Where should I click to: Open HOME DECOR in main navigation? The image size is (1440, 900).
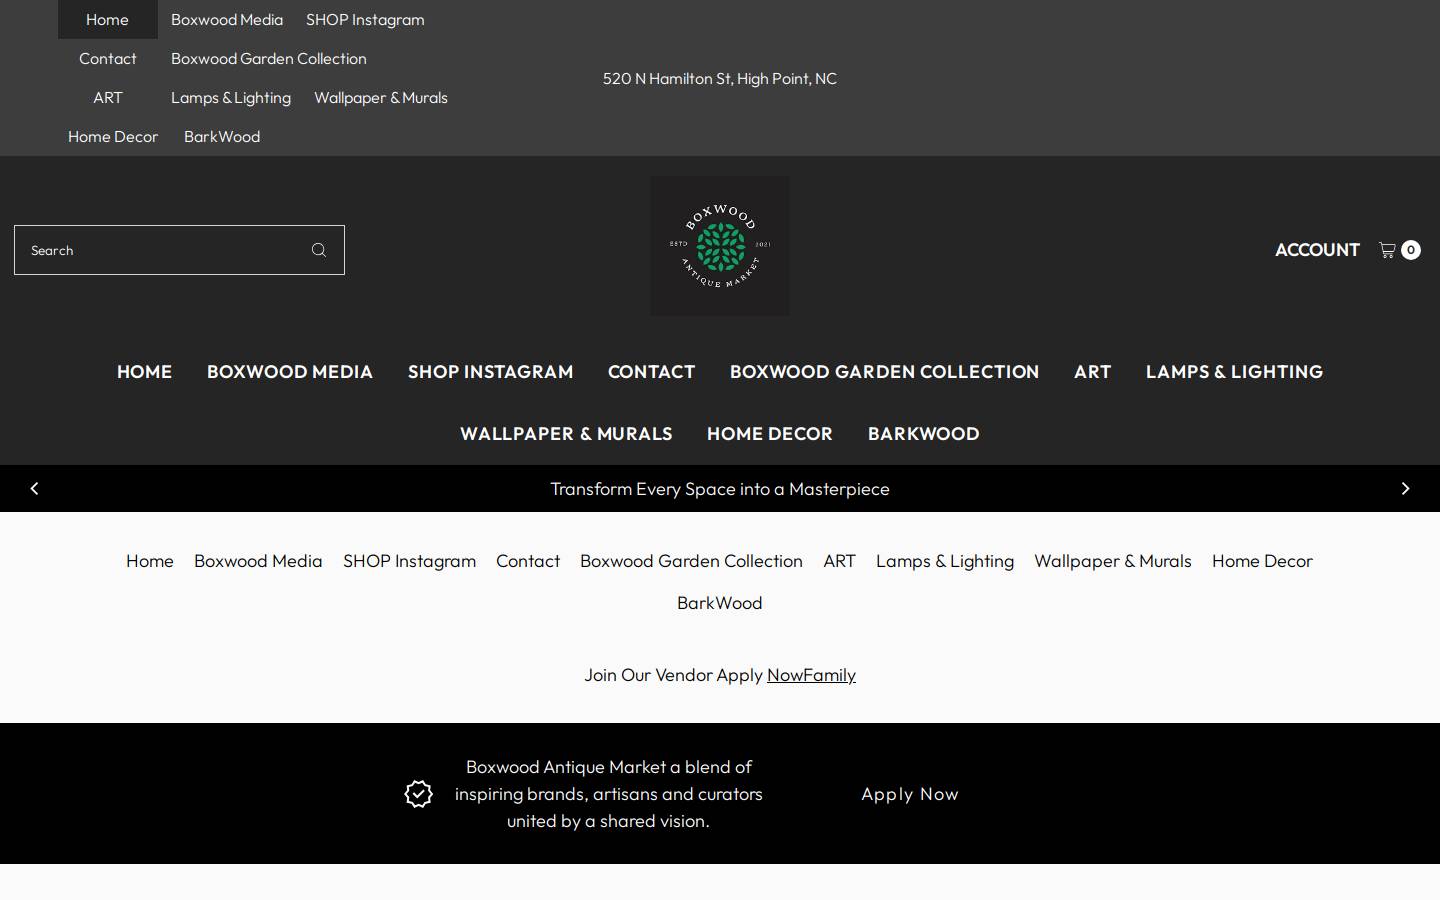[x=770, y=434]
